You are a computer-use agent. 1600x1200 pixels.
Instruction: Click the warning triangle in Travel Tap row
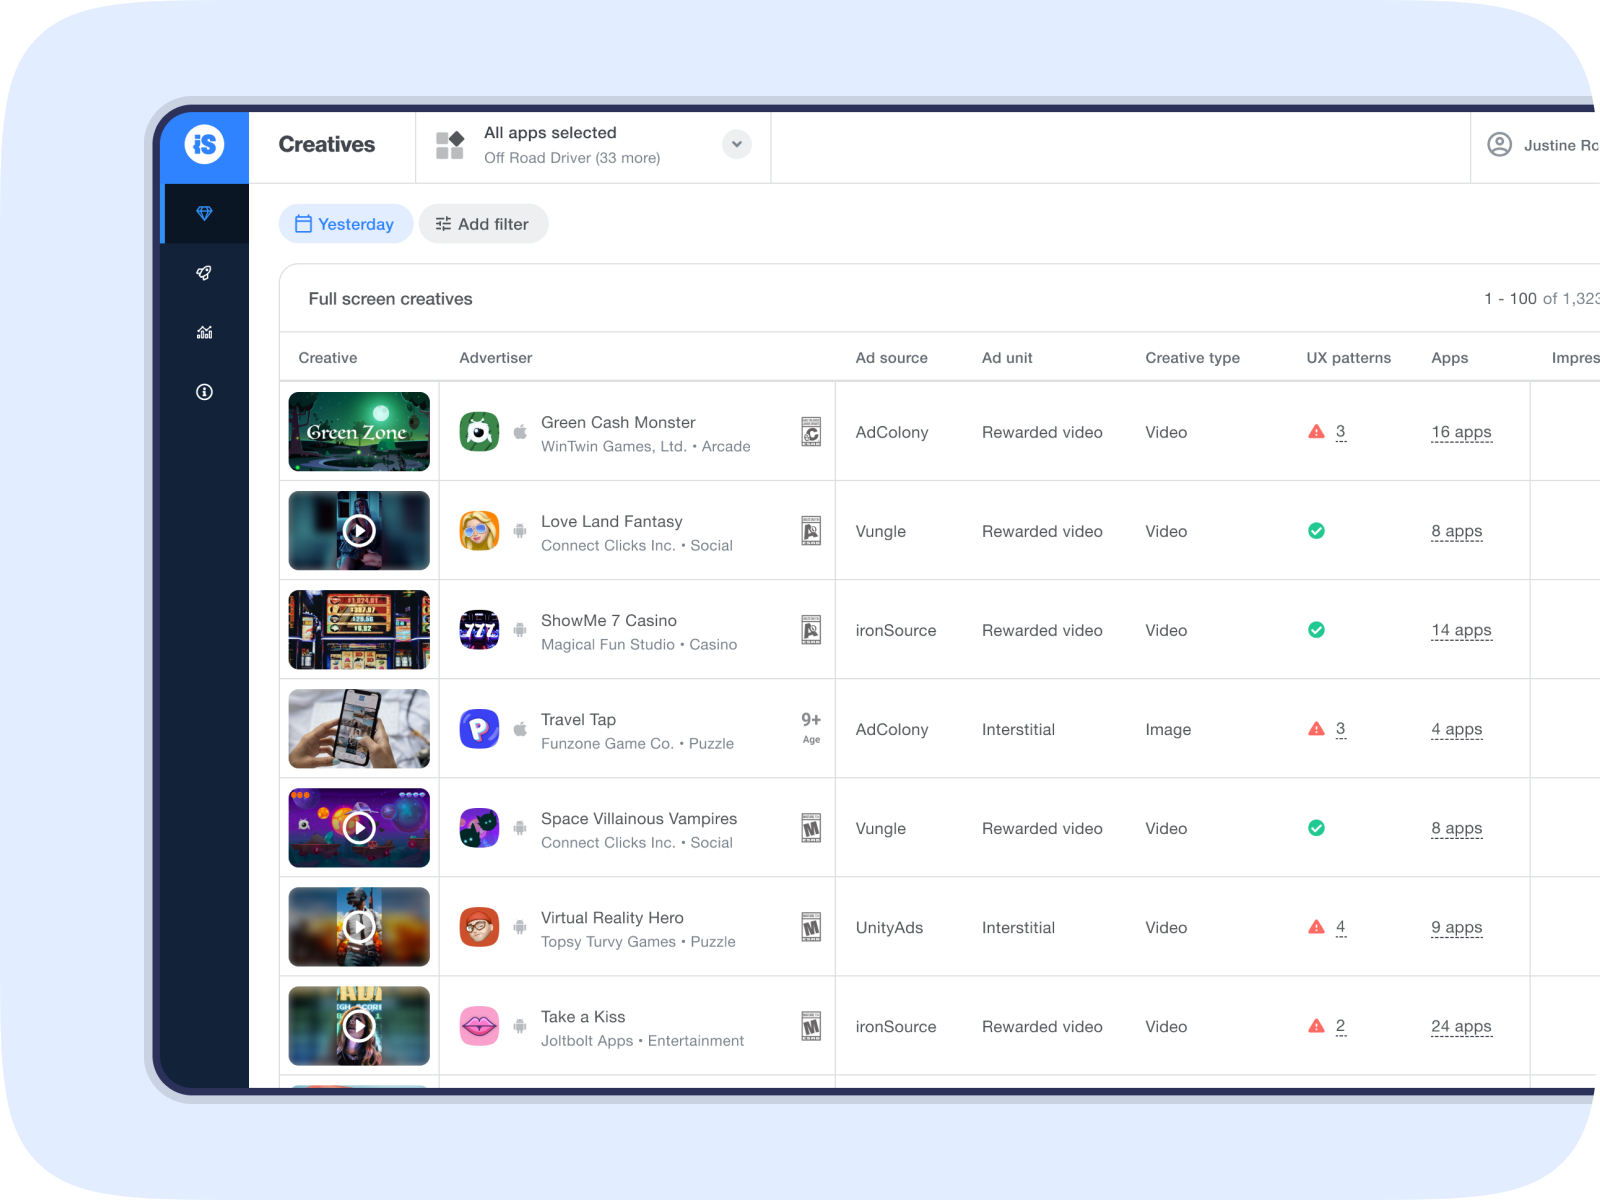1316,729
